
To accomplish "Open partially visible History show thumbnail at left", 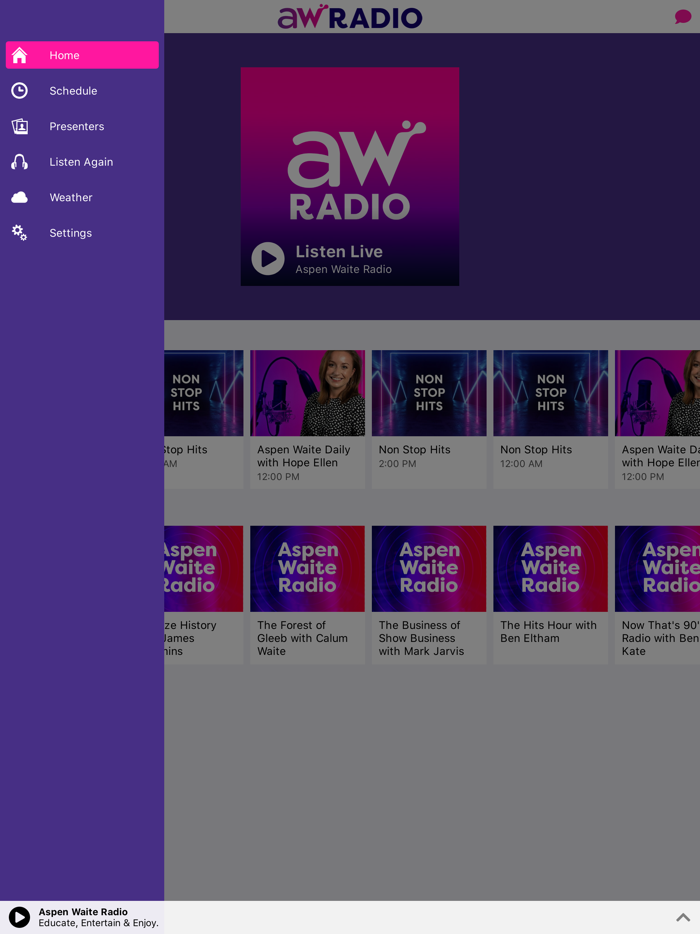I will pos(204,569).
